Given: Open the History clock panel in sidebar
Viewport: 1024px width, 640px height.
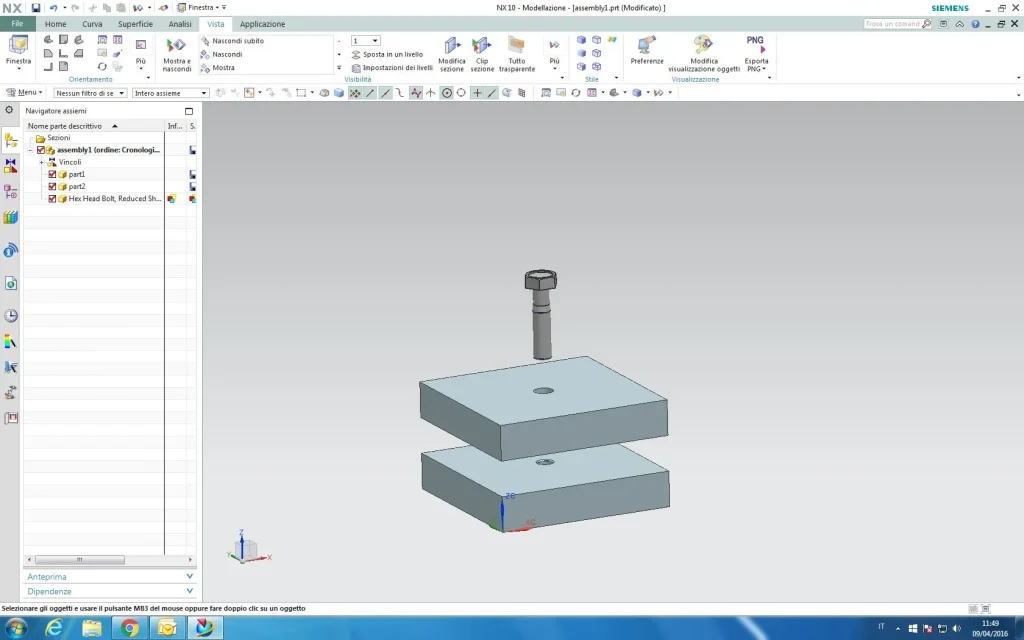Looking at the screenshot, I should point(11,316).
